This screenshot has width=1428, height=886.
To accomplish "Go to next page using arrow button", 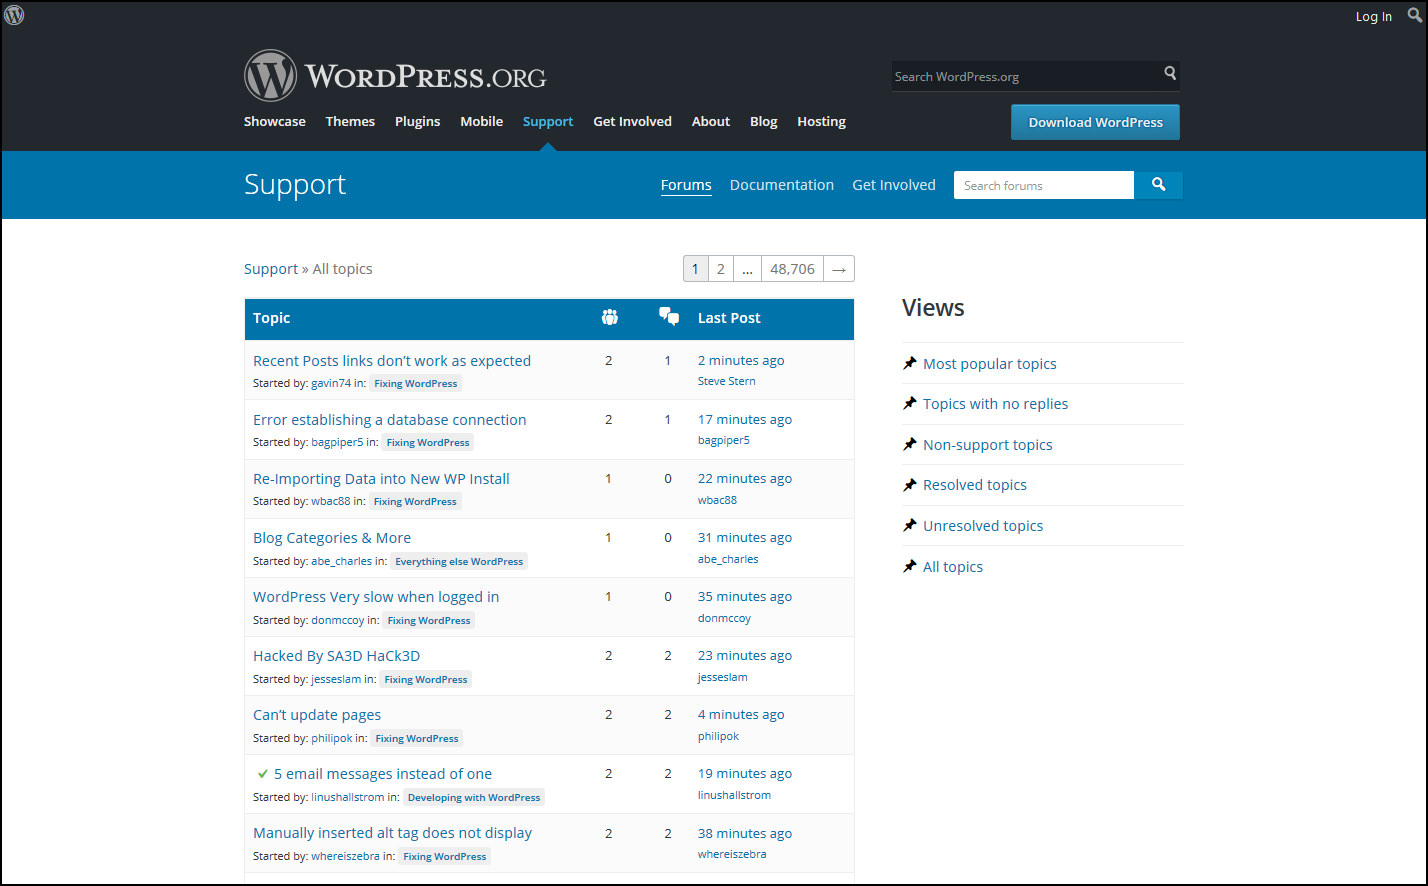I will tap(839, 269).
